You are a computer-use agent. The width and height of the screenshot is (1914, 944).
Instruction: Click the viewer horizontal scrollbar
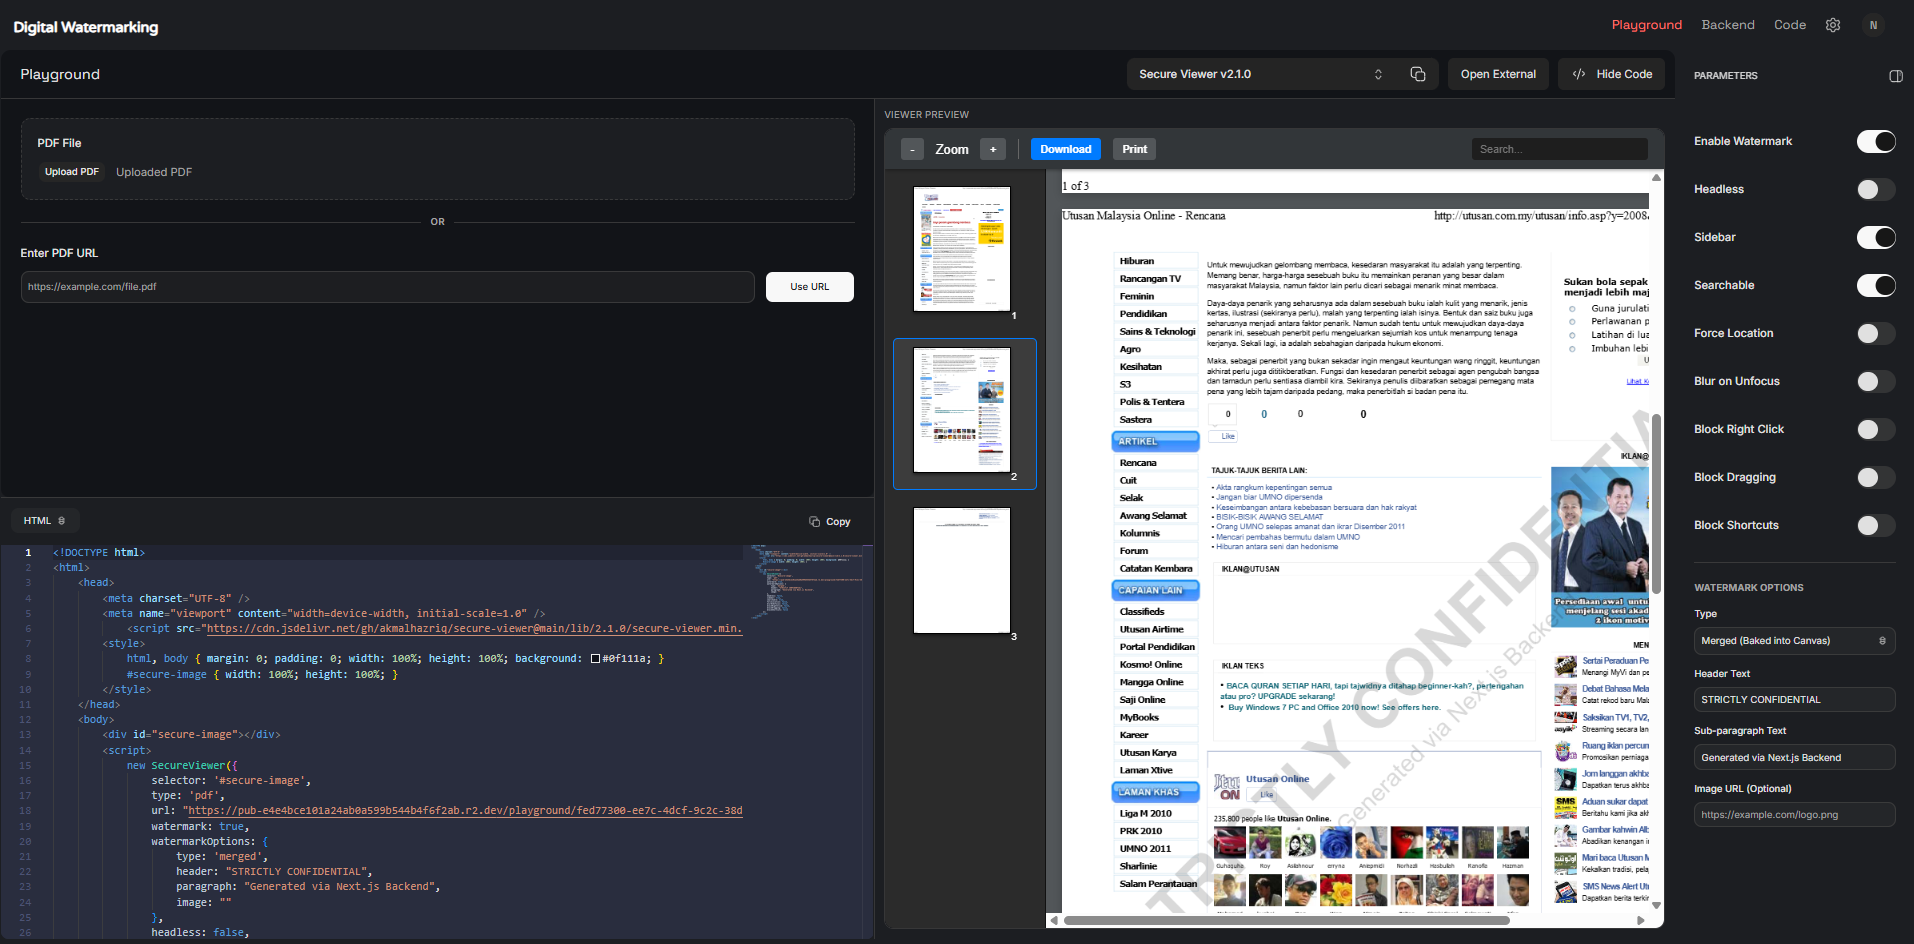[1286, 920]
